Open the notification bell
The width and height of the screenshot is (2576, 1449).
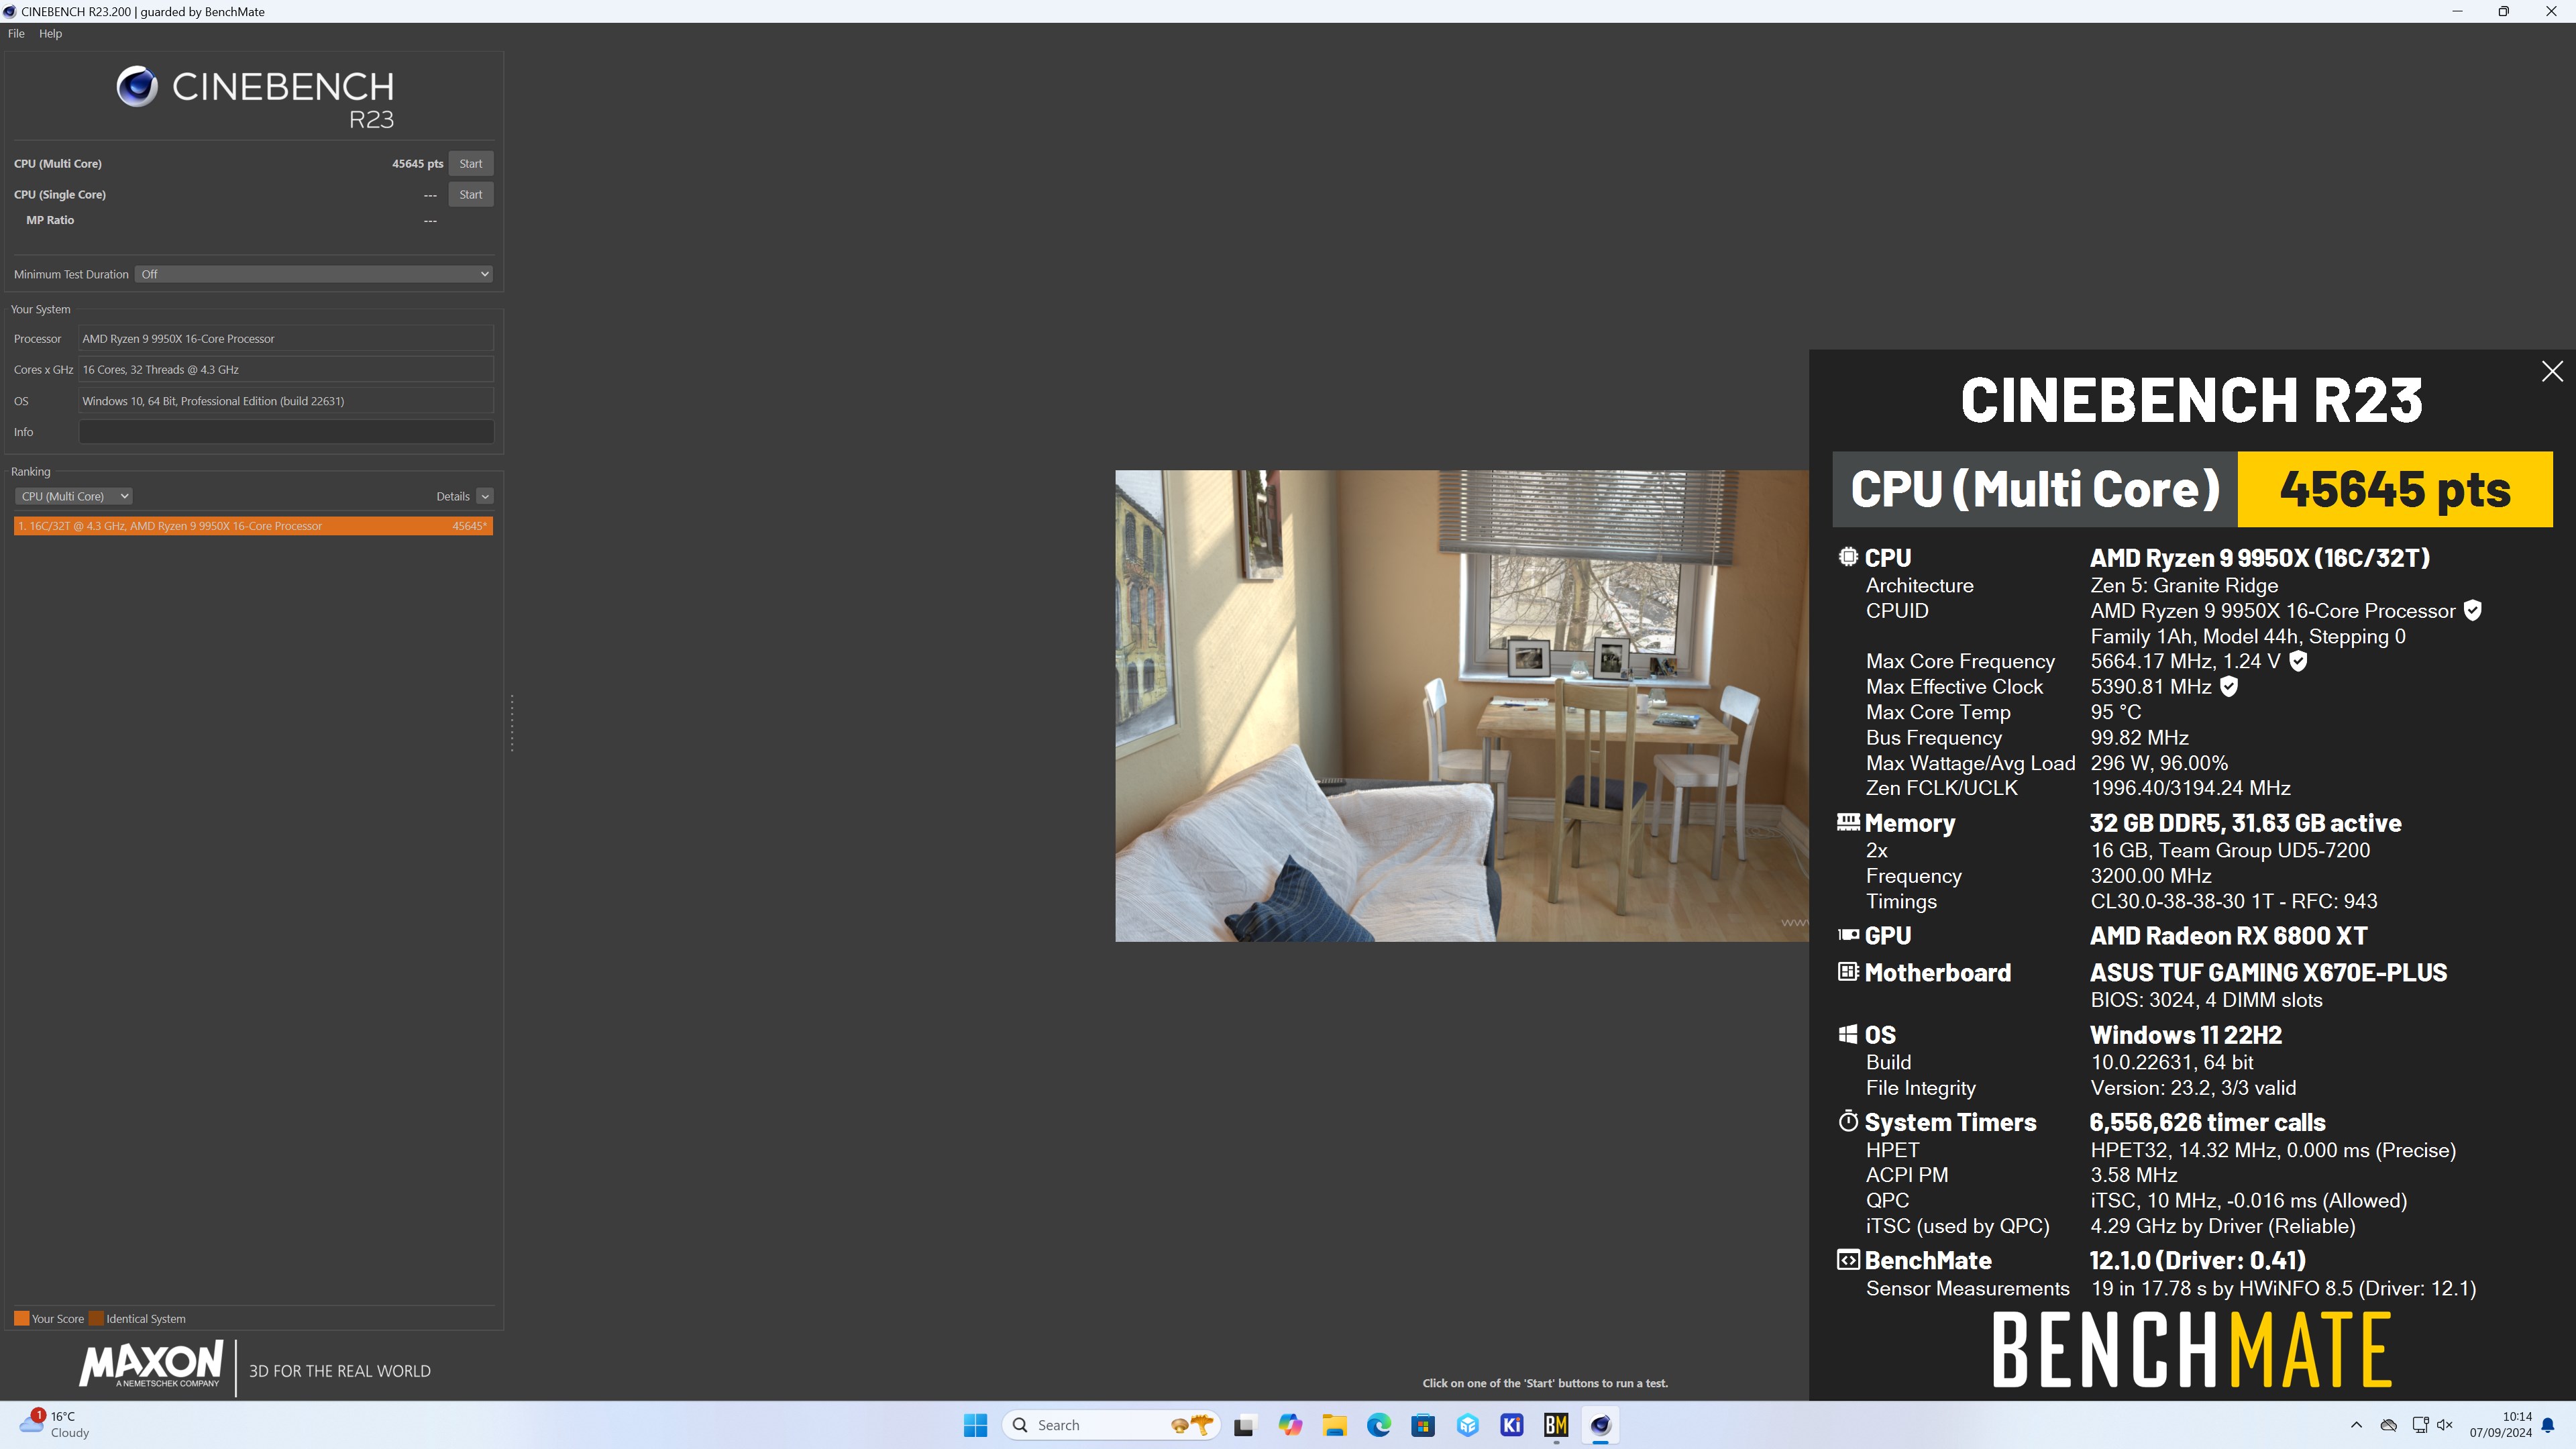2548,1425
